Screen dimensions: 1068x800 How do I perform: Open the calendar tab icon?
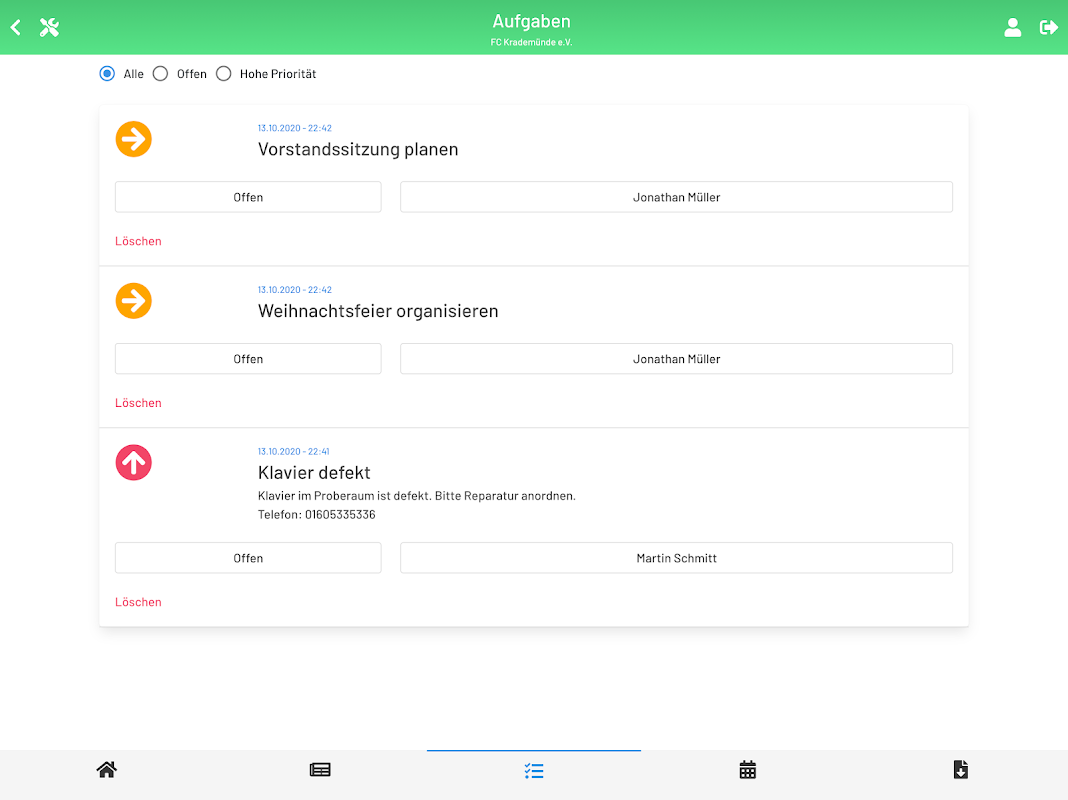tap(748, 770)
